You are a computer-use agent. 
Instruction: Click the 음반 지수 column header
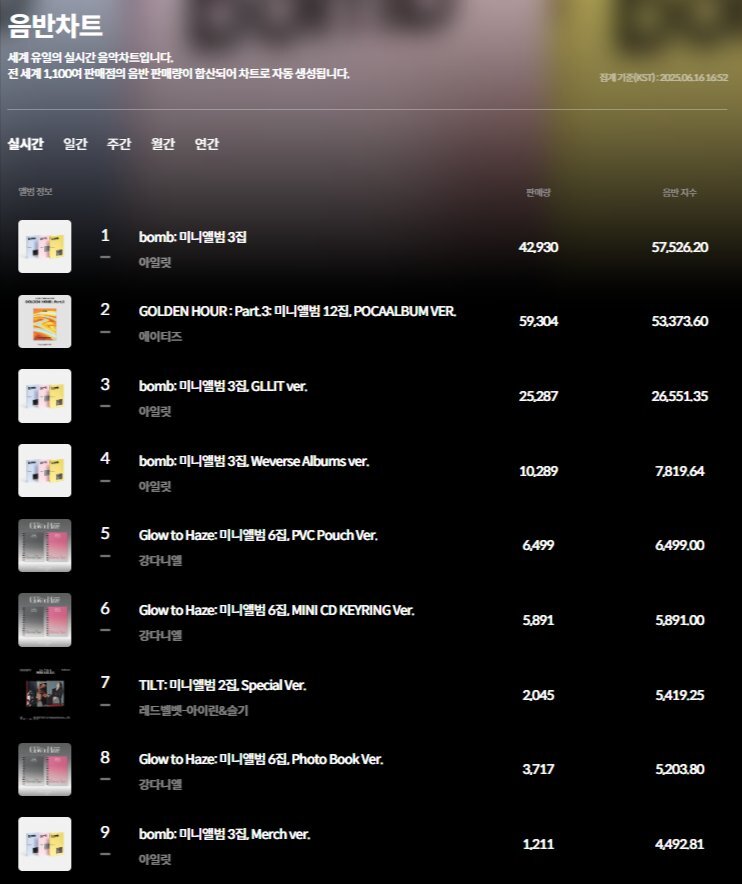pyautogui.click(x=679, y=193)
